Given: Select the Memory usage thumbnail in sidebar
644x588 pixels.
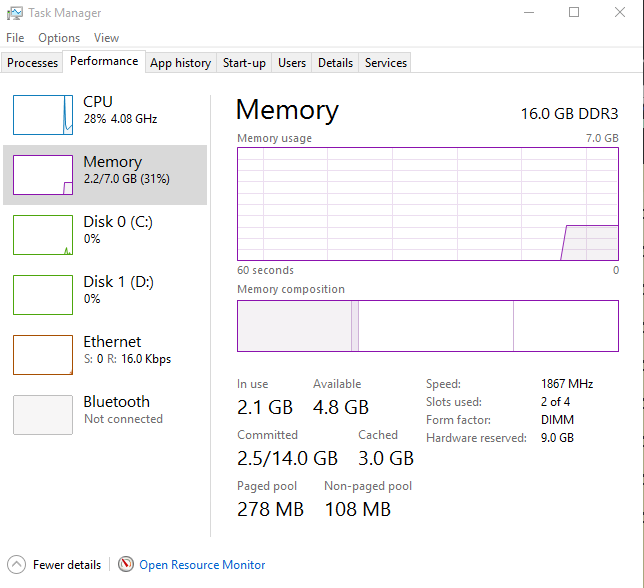Looking at the screenshot, I should click(43, 175).
